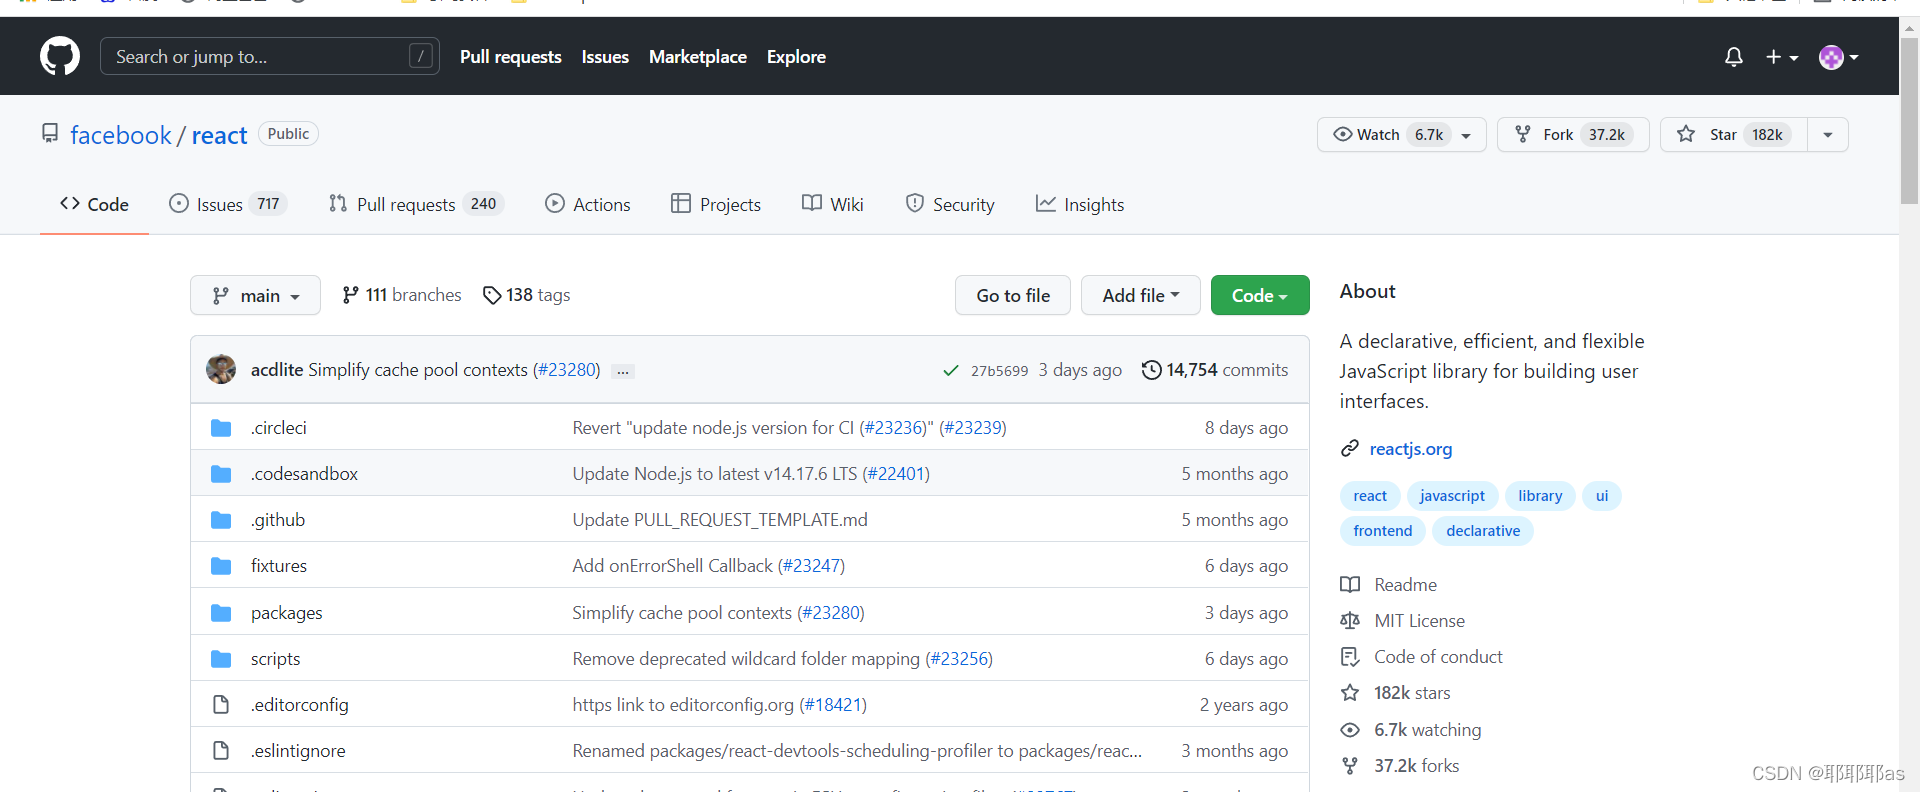Open pull request #18421 link
The image size is (1920, 792).
pos(833,704)
